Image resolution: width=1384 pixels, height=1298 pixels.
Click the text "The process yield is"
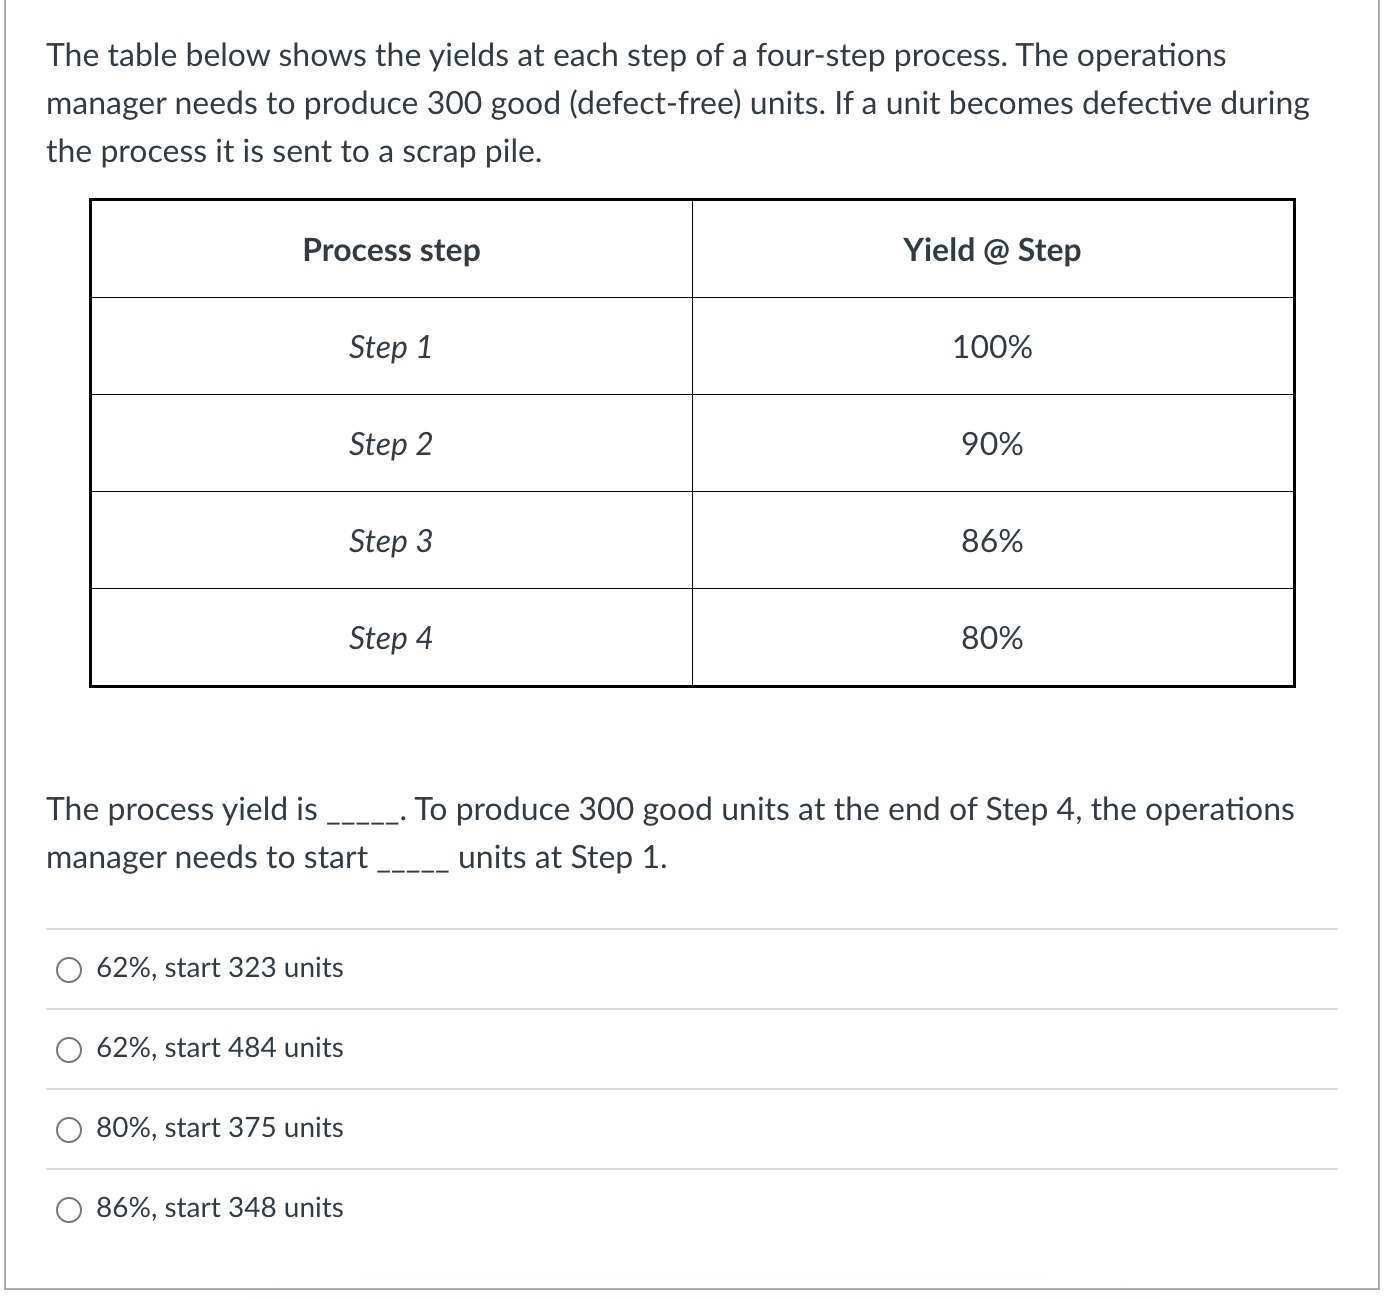[180, 809]
